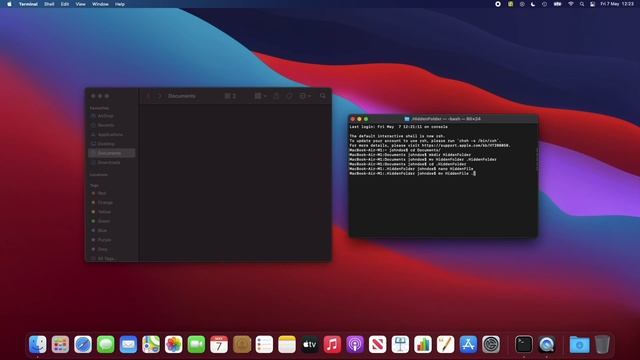This screenshot has width=640, height=360.
Task: Select Documents in the Finder sidebar
Action: pyautogui.click(x=112, y=153)
